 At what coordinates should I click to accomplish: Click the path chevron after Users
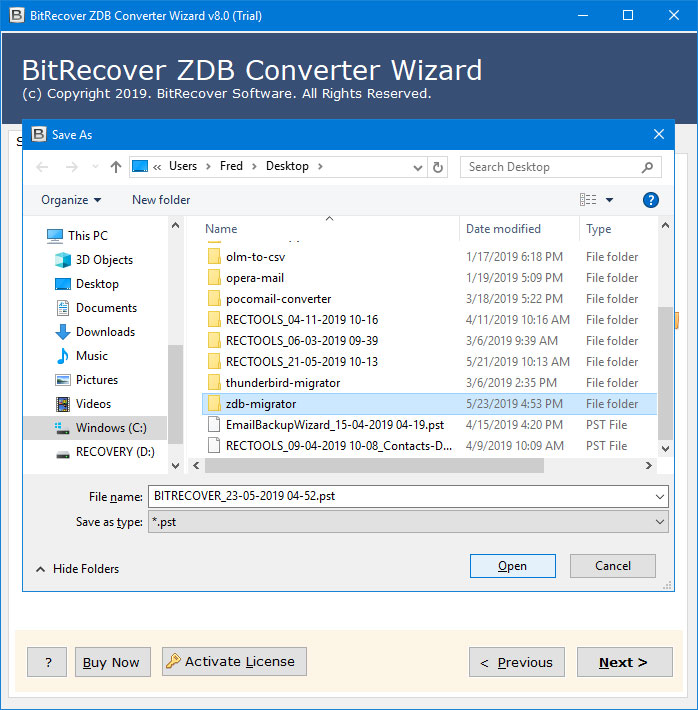208,167
